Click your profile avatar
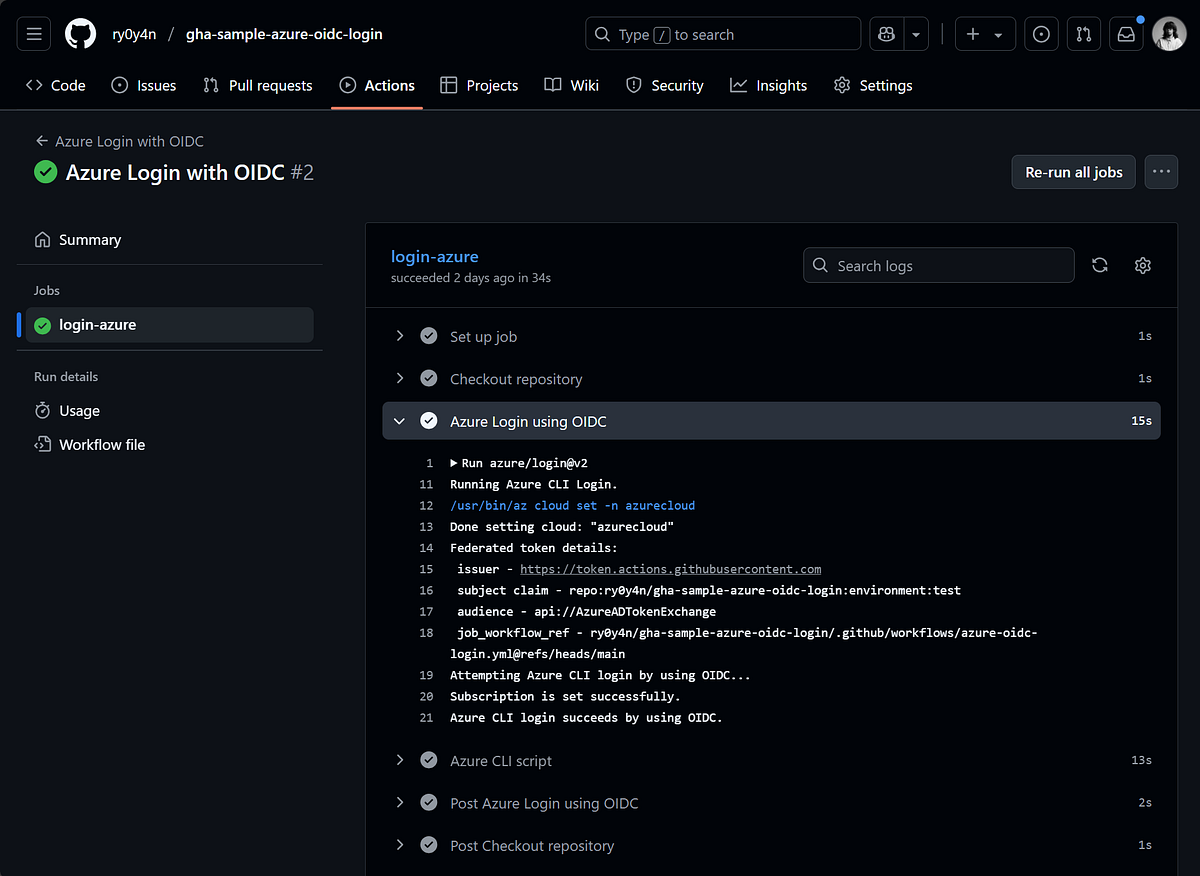This screenshot has height=876, width=1200. click(1168, 33)
